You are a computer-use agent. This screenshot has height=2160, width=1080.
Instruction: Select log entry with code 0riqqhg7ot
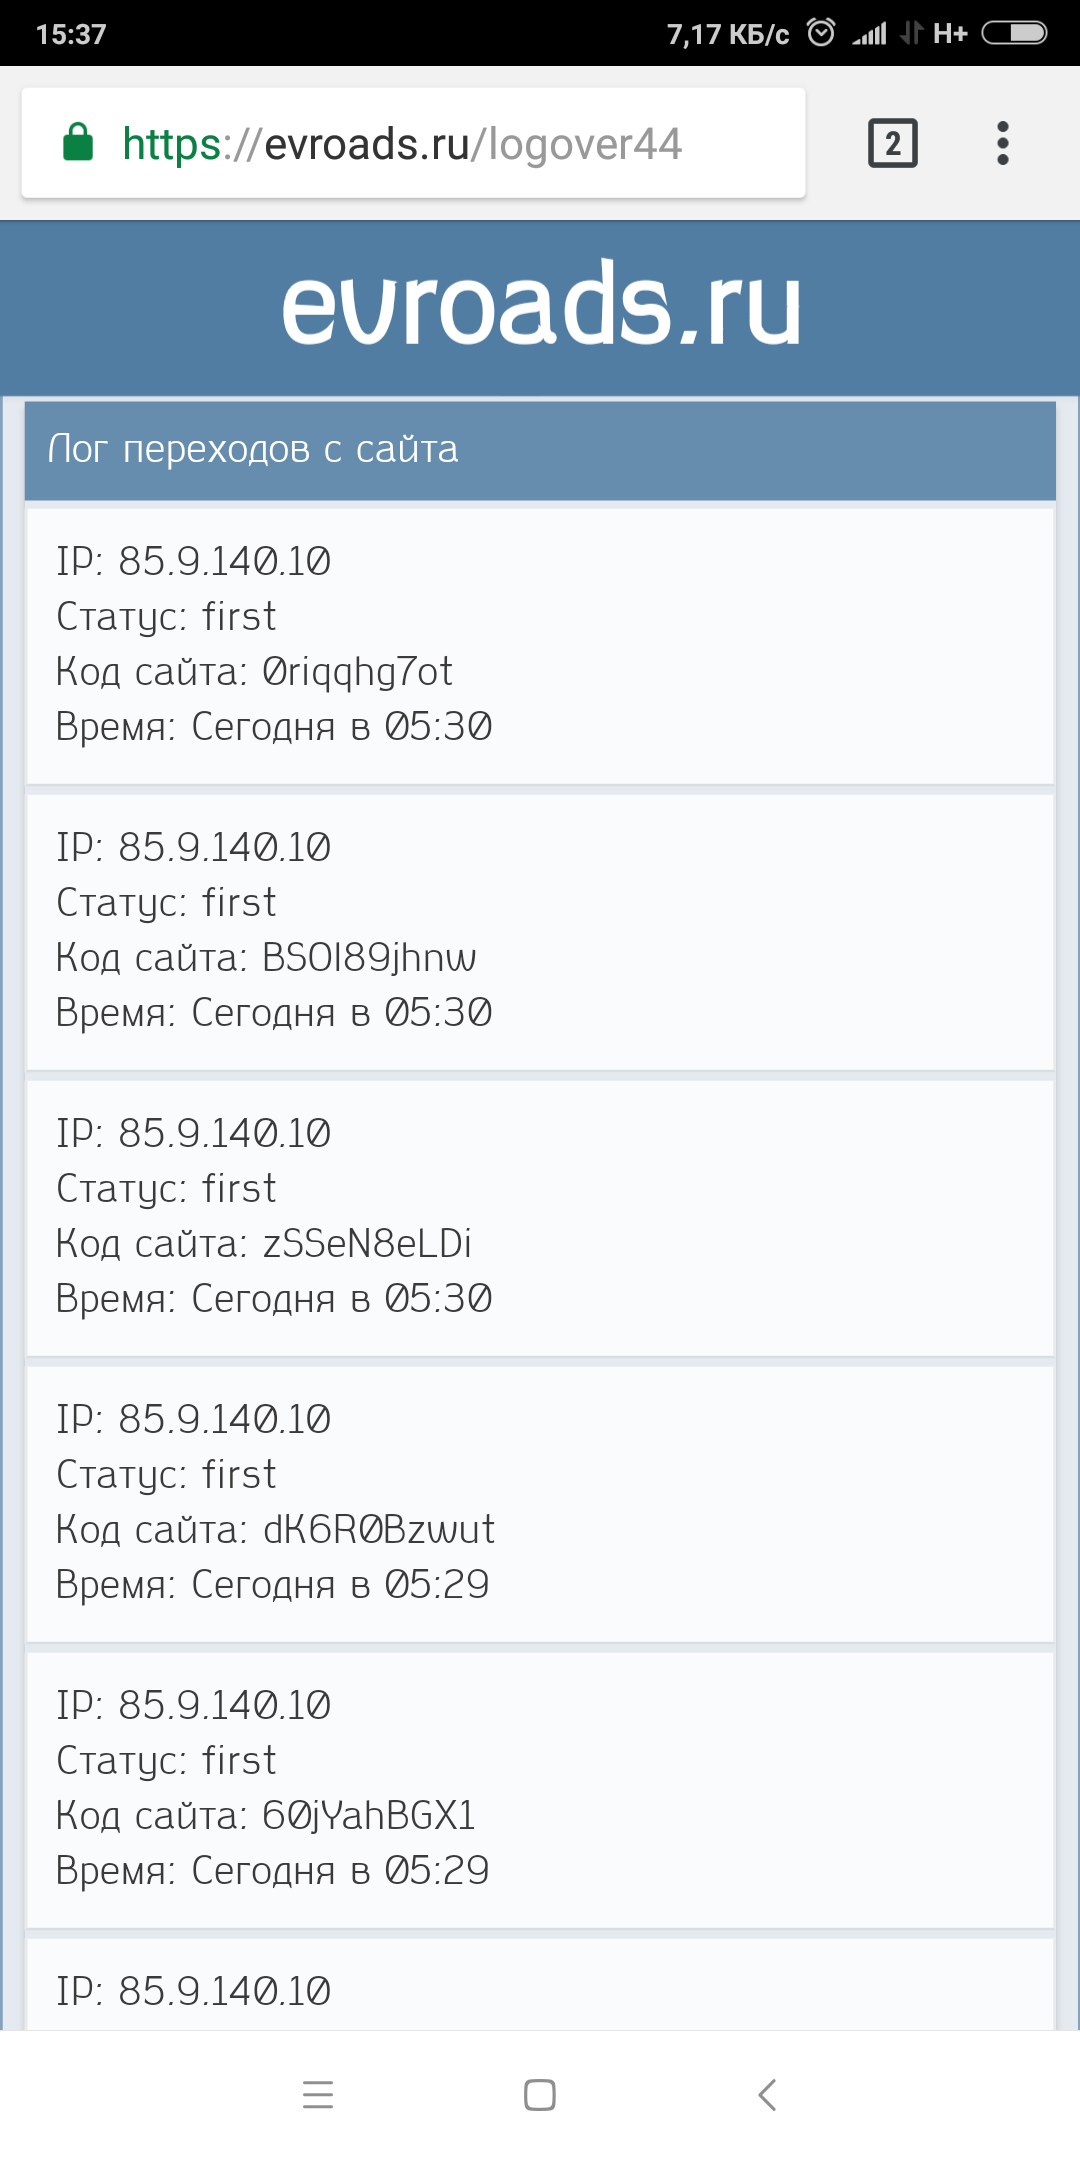[540, 645]
